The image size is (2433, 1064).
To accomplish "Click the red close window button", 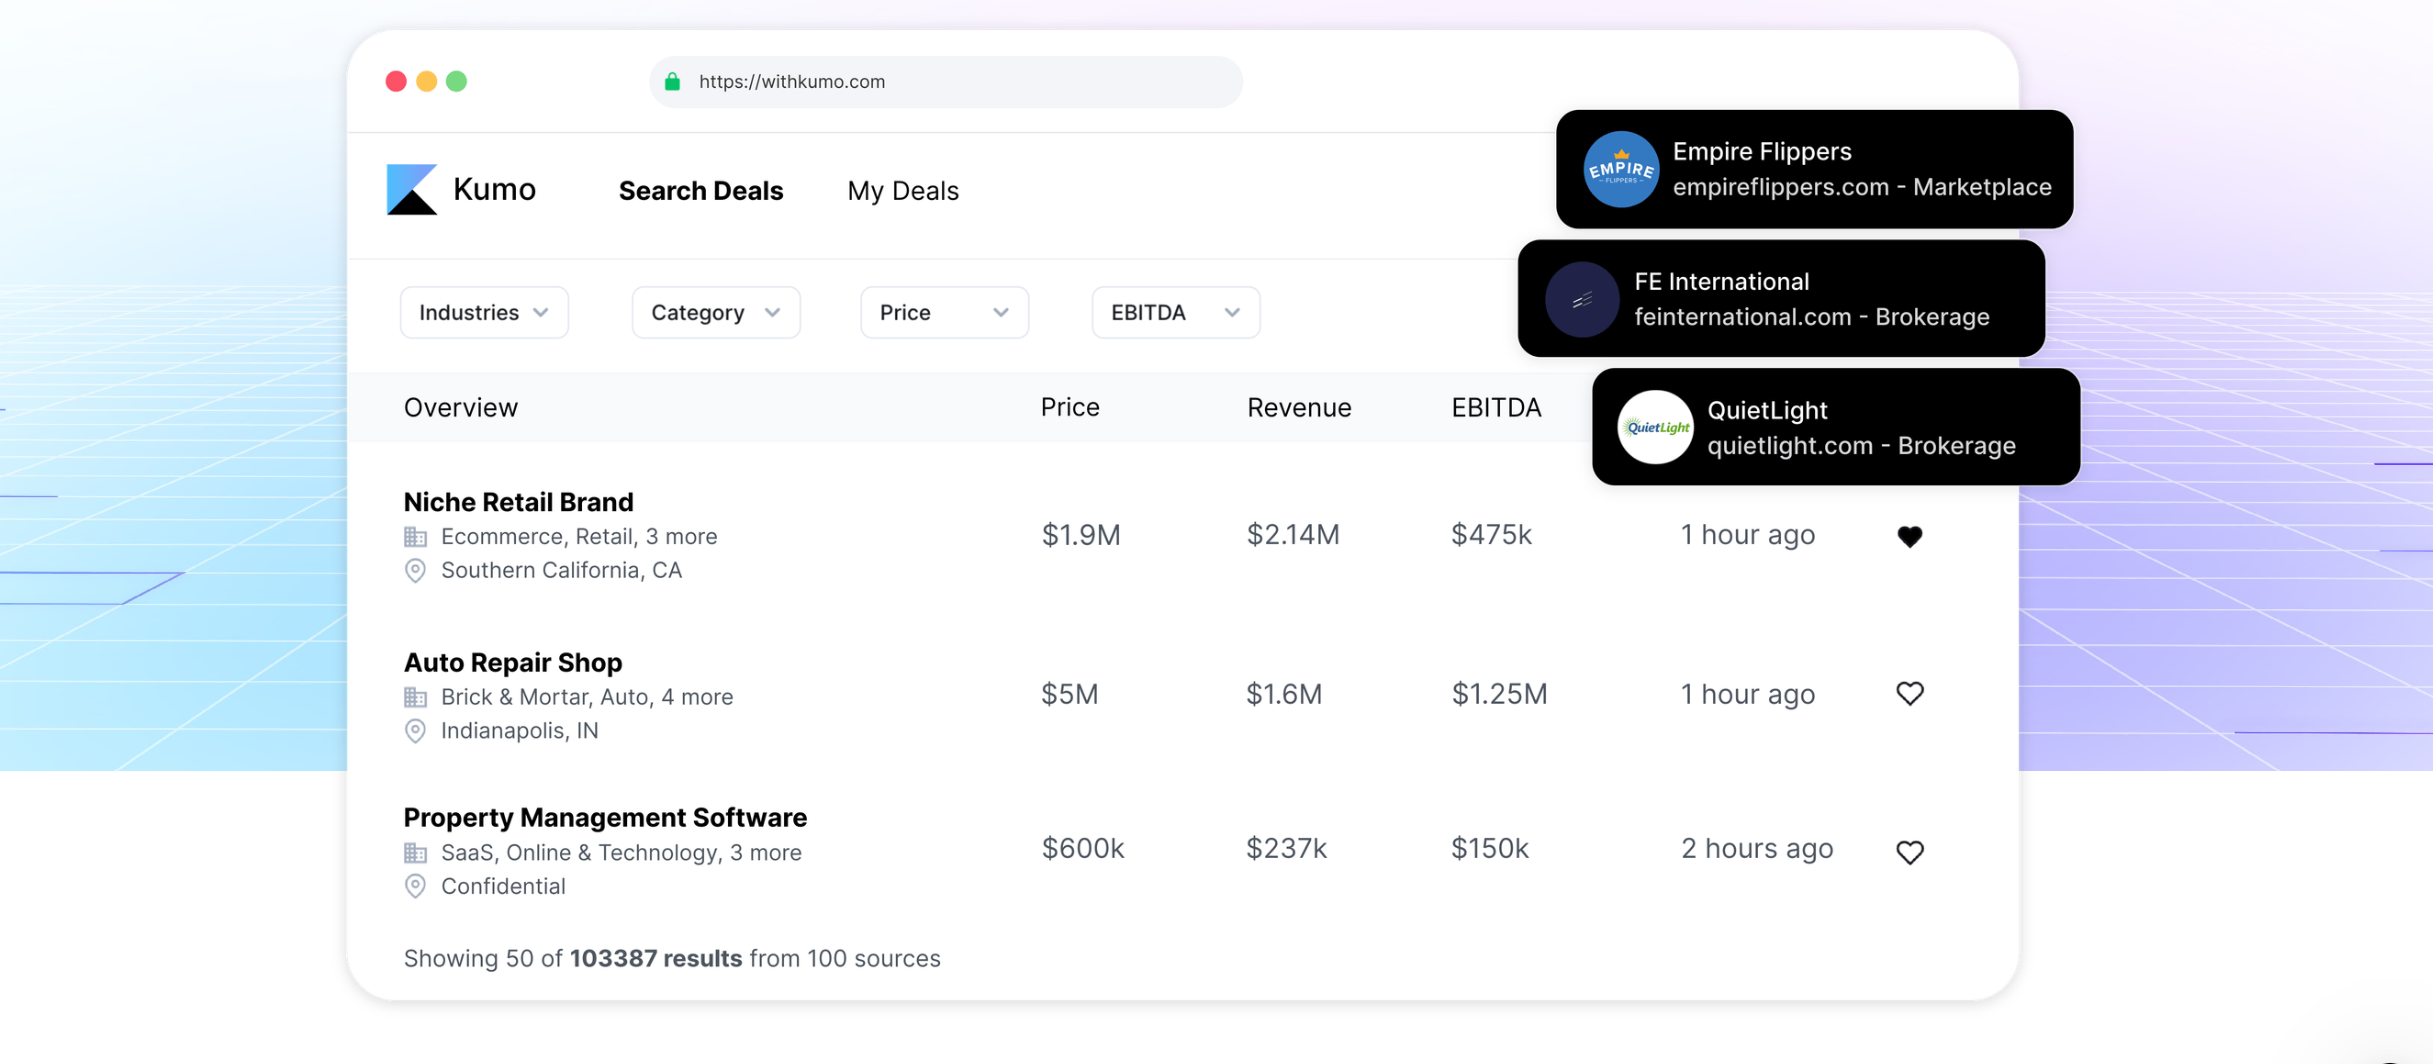I will click(396, 81).
